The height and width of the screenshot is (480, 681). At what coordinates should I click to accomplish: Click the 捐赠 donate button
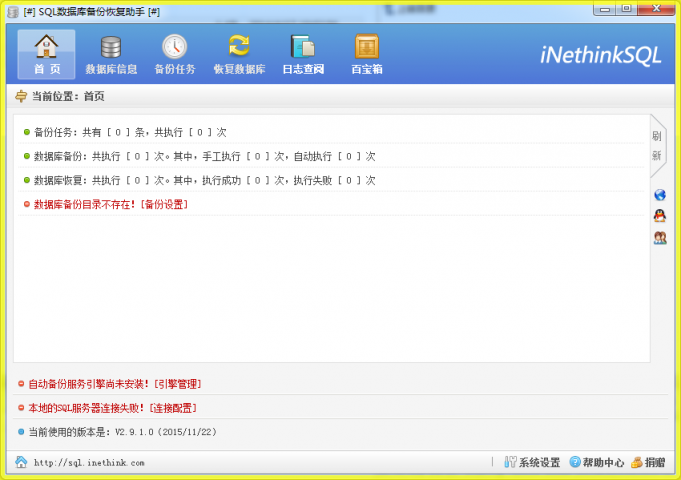pos(648,463)
